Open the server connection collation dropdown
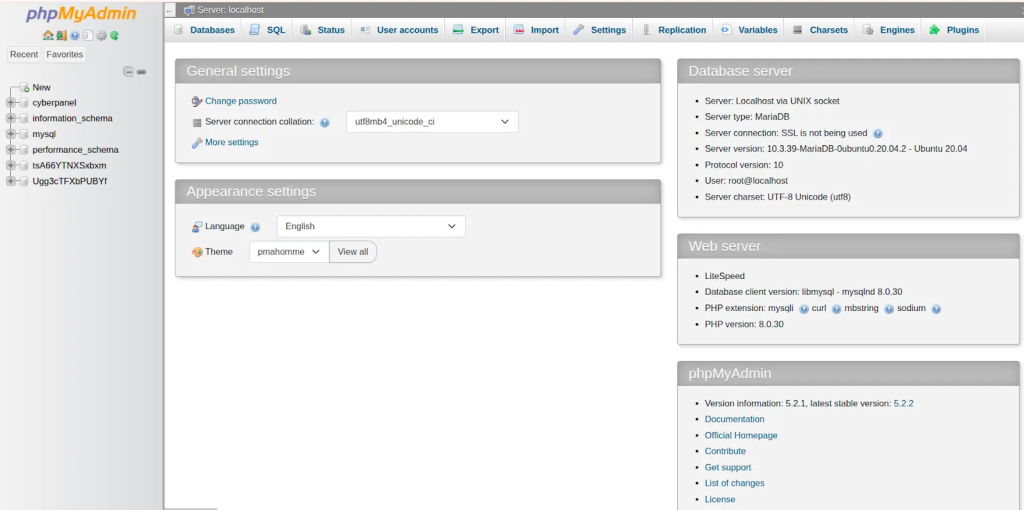1024x510 pixels. [x=431, y=122]
